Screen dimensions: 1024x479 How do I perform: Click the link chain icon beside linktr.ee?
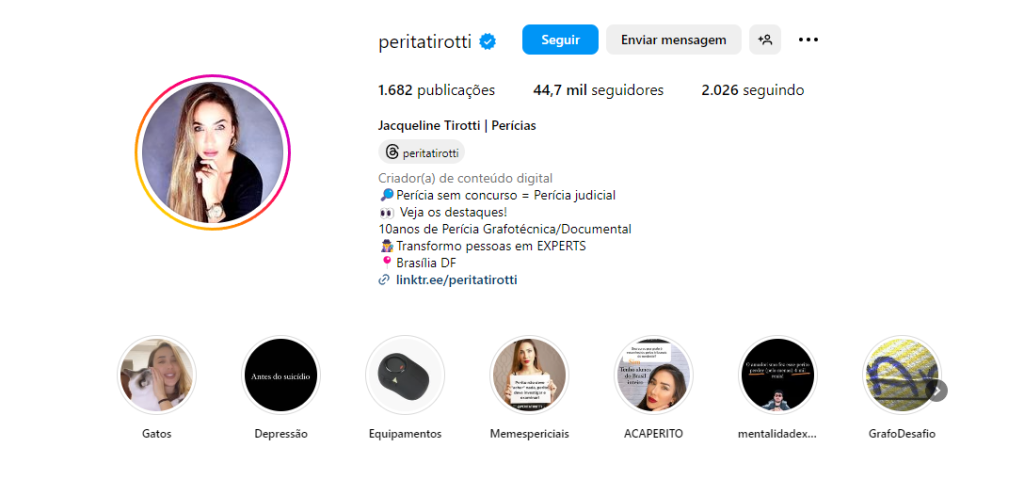[x=384, y=280]
